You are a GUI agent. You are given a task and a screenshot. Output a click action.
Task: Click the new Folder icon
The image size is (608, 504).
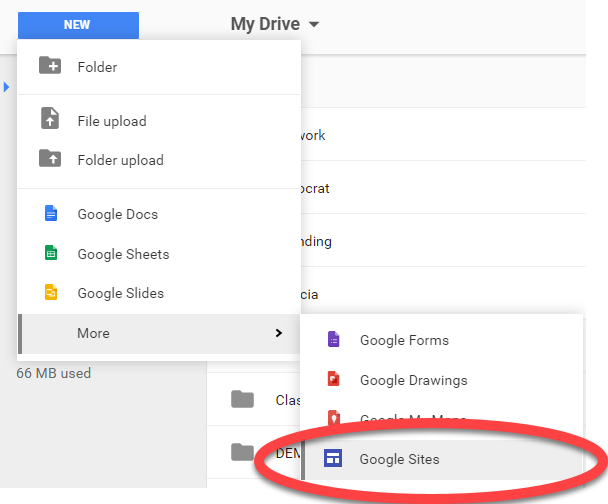(49, 67)
